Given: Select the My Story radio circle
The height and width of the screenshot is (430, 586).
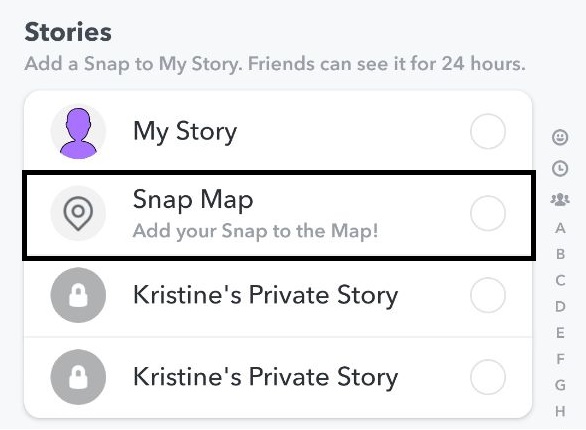Looking at the screenshot, I should point(488,131).
